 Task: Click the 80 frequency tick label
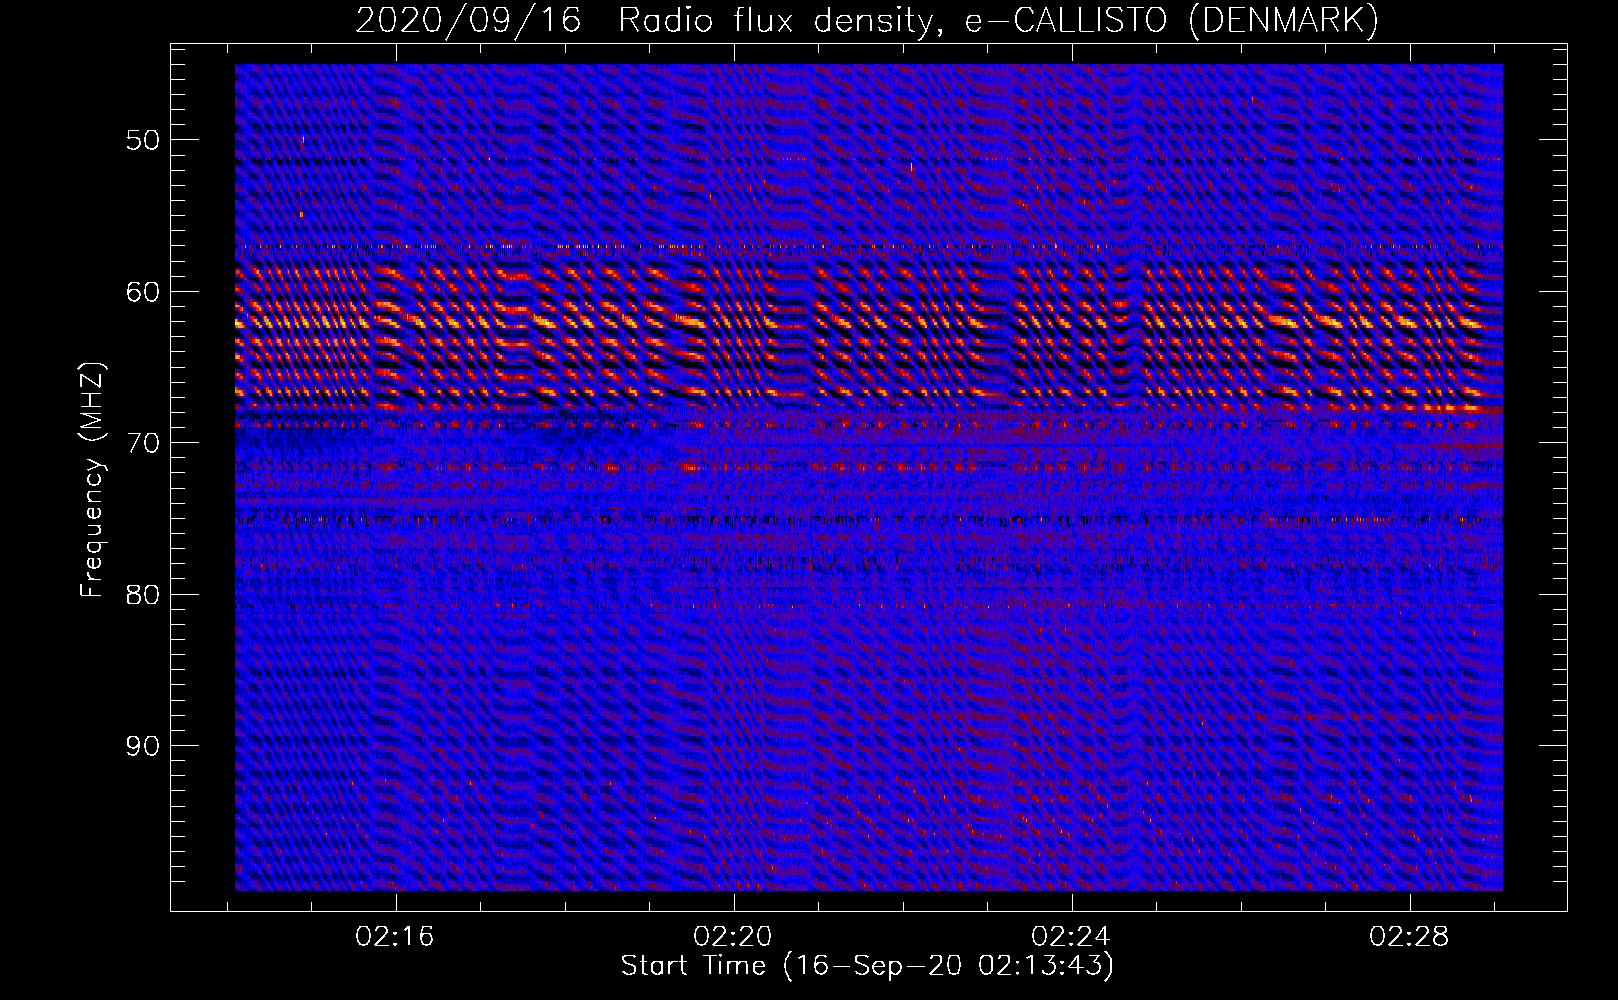coord(143,595)
